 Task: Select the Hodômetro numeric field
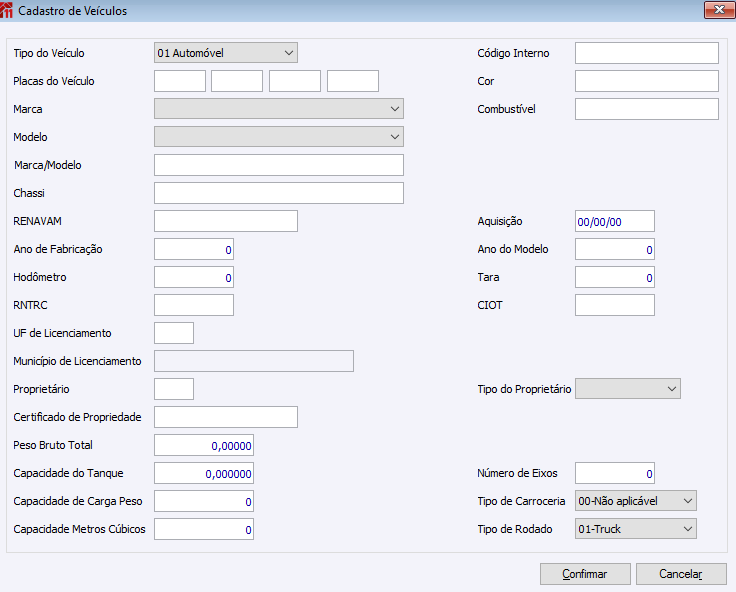coord(194,277)
